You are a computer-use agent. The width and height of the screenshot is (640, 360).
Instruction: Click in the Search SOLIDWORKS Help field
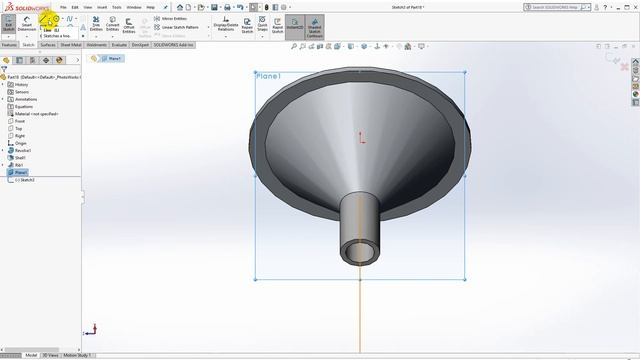point(557,7)
